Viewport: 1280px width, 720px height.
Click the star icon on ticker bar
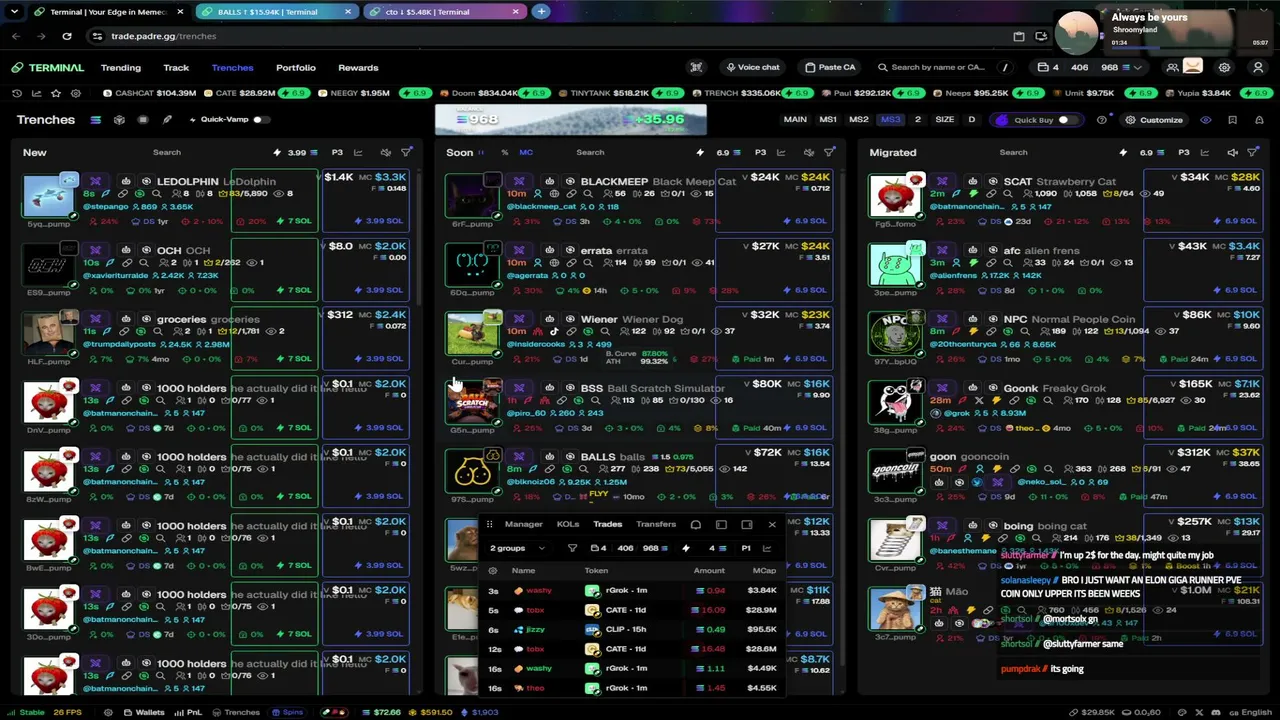click(56, 93)
